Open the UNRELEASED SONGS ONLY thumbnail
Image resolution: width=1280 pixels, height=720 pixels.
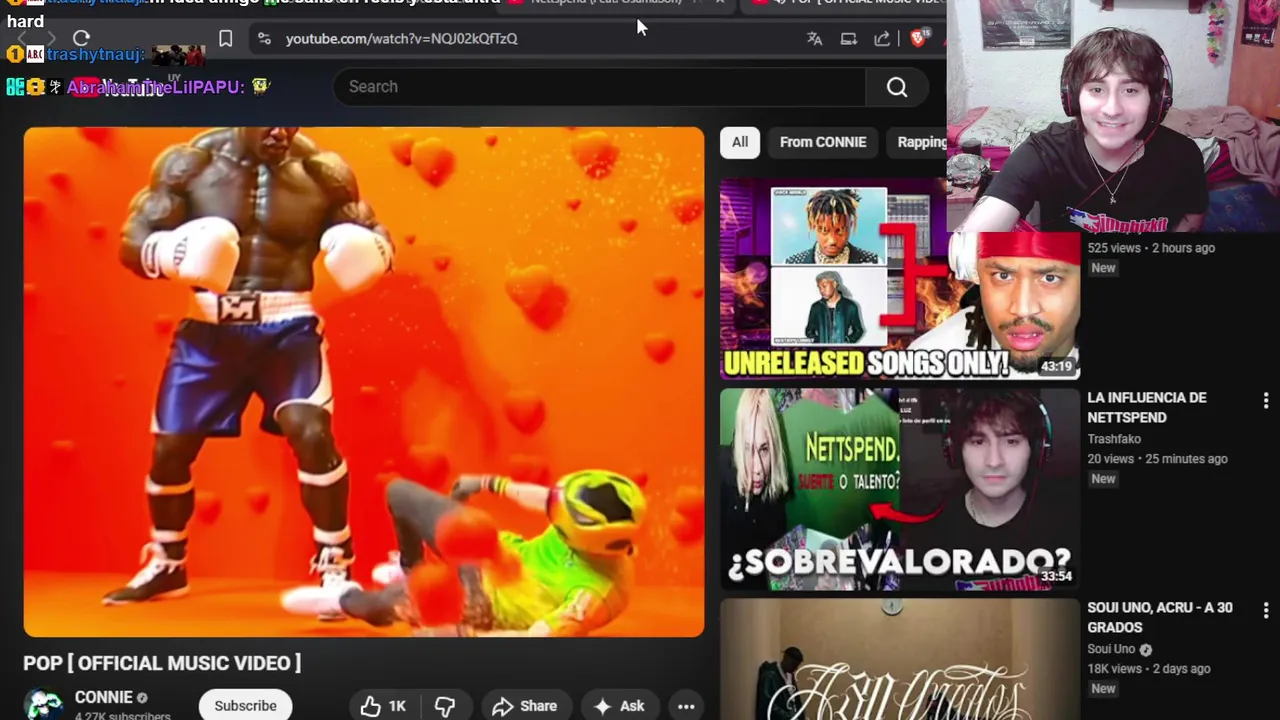click(x=900, y=279)
